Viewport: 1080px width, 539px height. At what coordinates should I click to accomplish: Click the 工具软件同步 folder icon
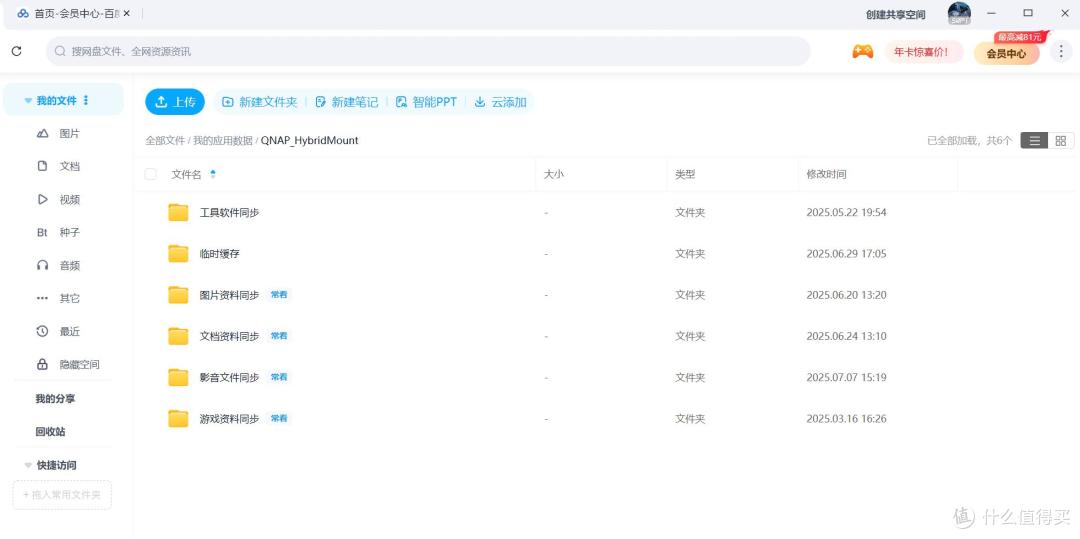point(178,212)
